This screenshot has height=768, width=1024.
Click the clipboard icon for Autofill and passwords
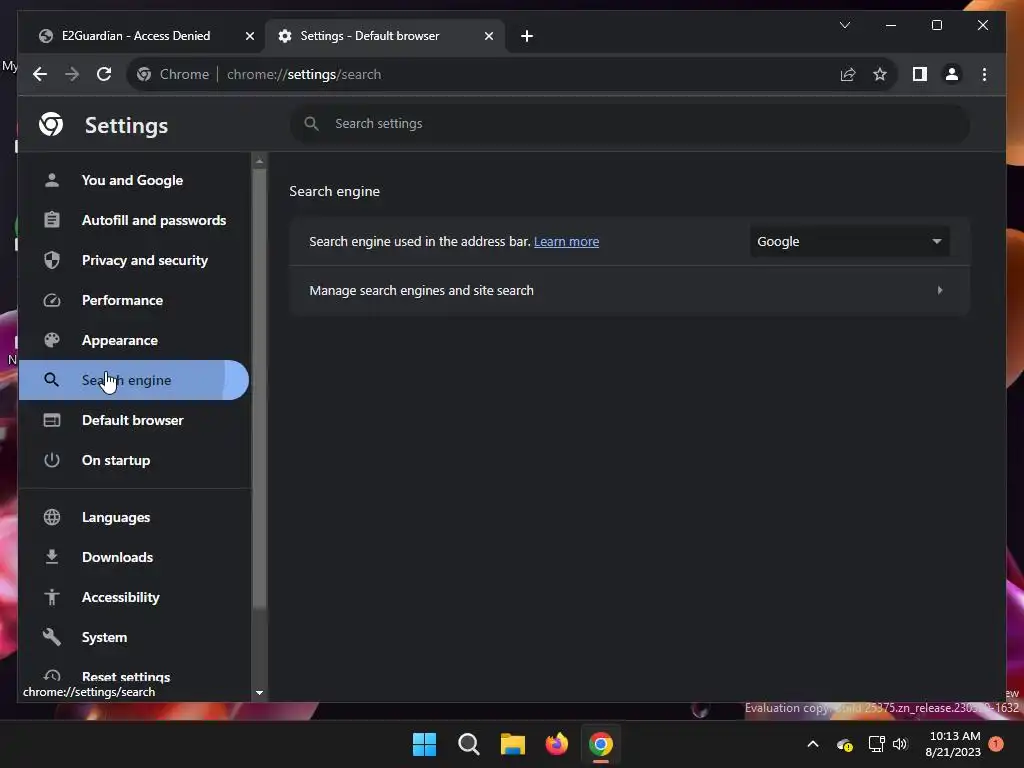coord(52,220)
